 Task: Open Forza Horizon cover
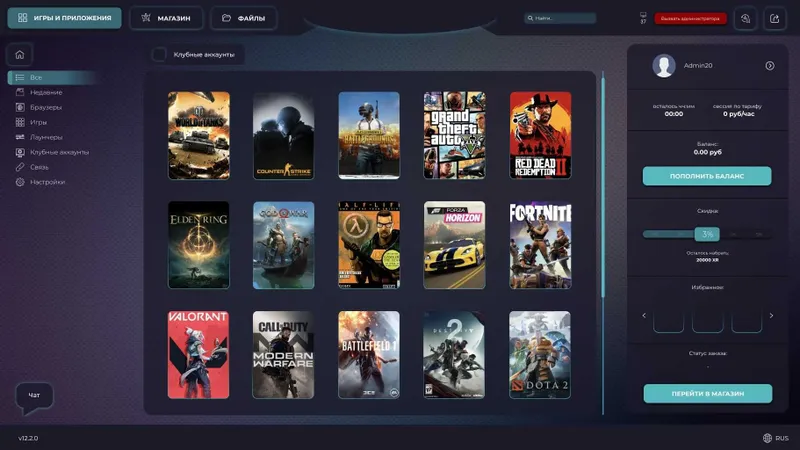click(455, 245)
